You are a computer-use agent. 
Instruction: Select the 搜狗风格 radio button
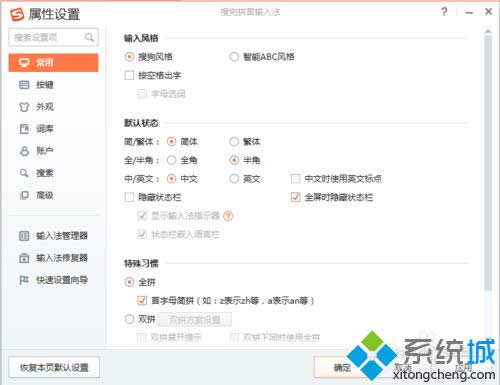129,57
